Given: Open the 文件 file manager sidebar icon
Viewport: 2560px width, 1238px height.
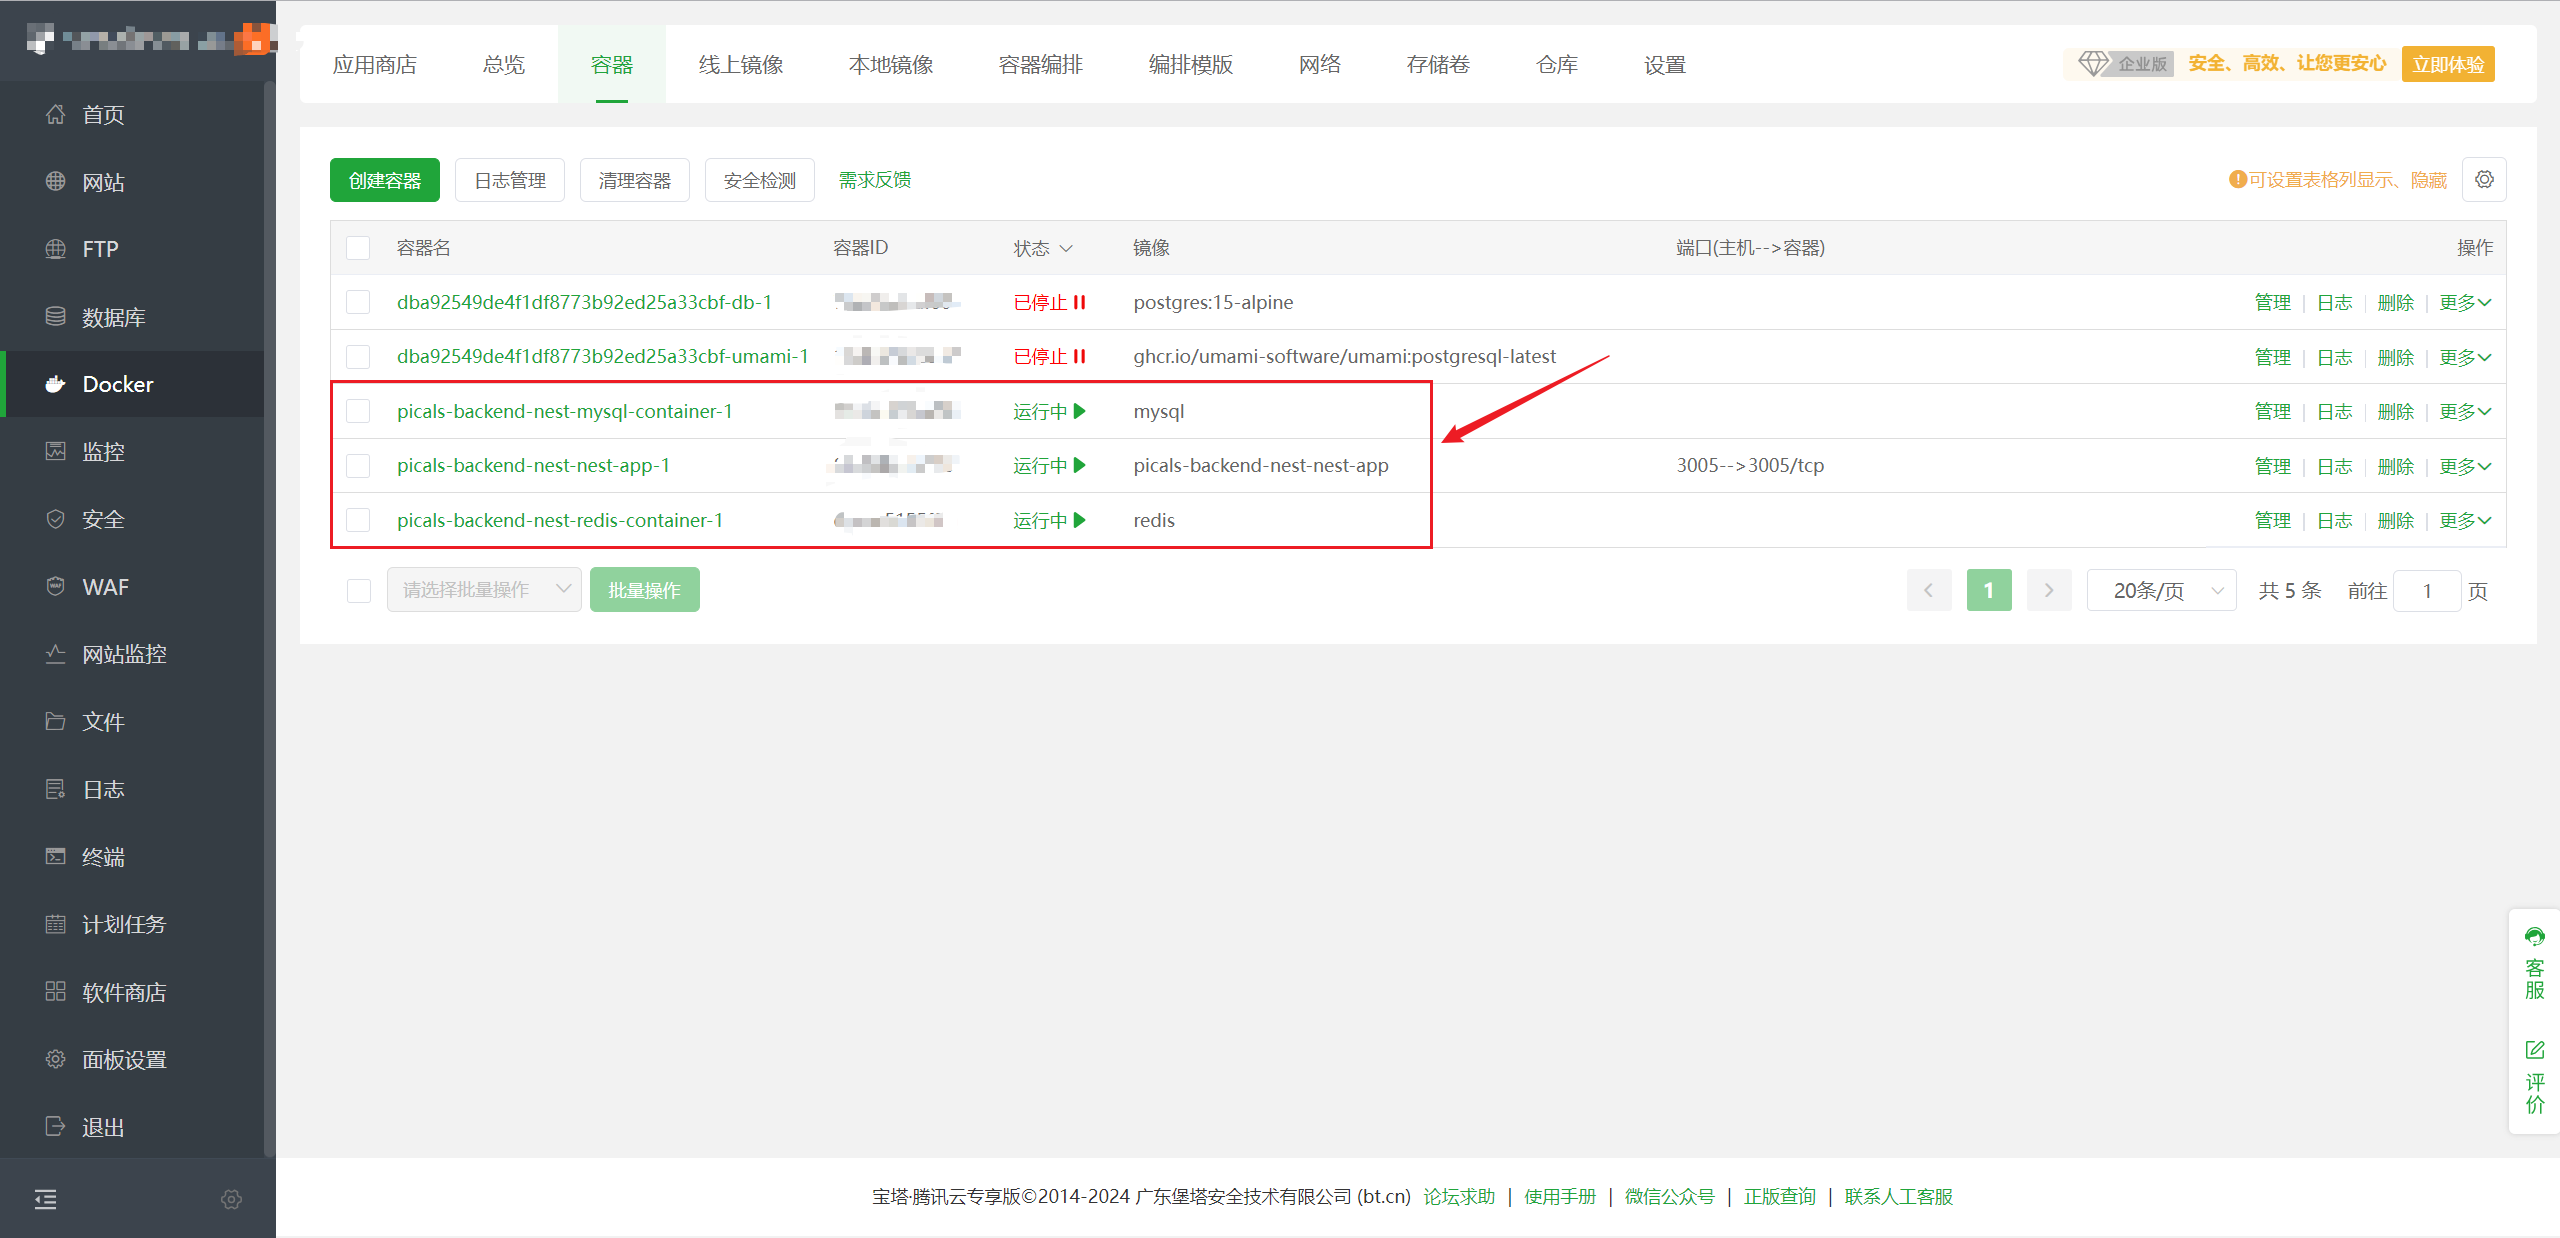Looking at the screenshot, I should (103, 721).
